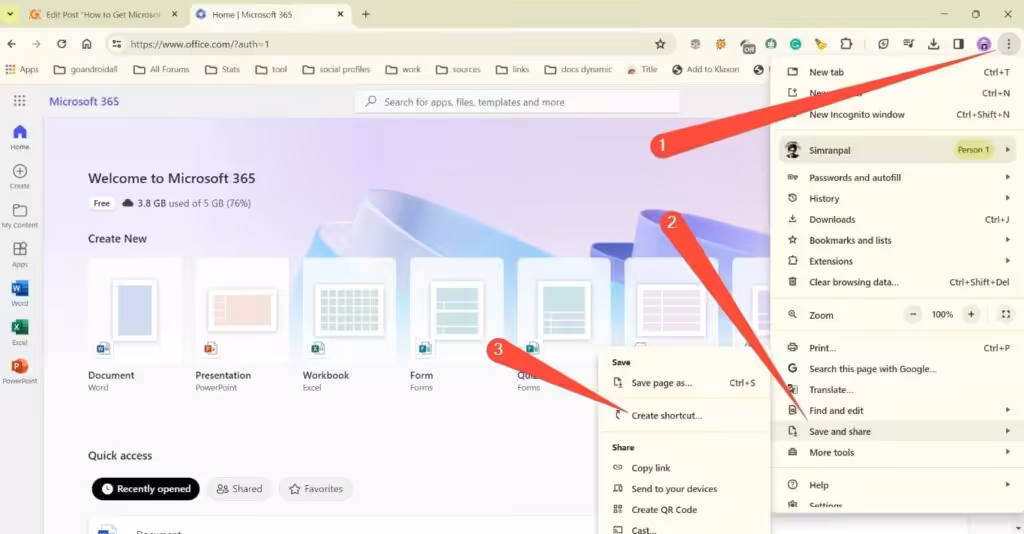Select Send to your devices
1024x534 pixels.
coord(684,489)
